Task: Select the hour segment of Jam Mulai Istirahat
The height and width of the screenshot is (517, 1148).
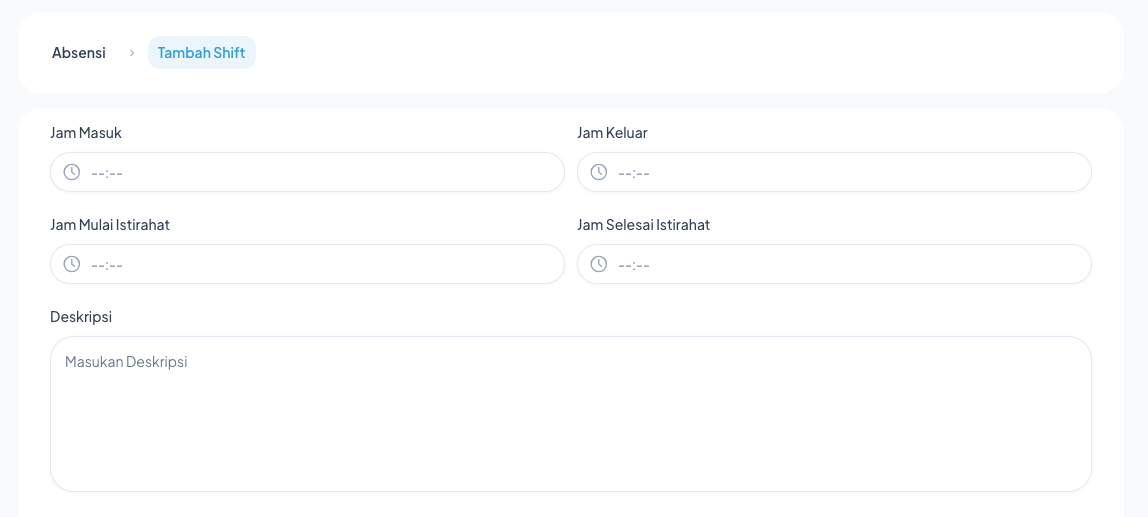Action: tap(97, 265)
